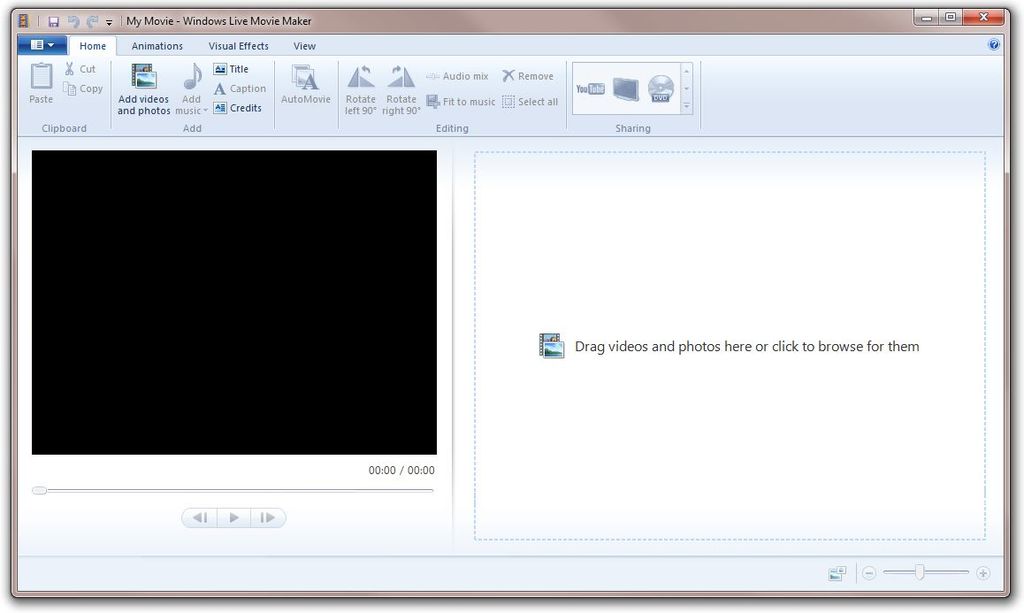Click the Help question mark icon
This screenshot has height=613, width=1024.
pos(994,44)
